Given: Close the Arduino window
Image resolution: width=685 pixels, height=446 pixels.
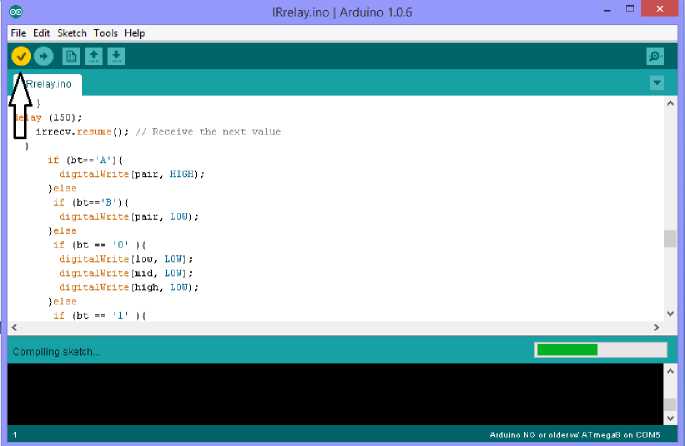Looking at the screenshot, I should pos(660,9).
